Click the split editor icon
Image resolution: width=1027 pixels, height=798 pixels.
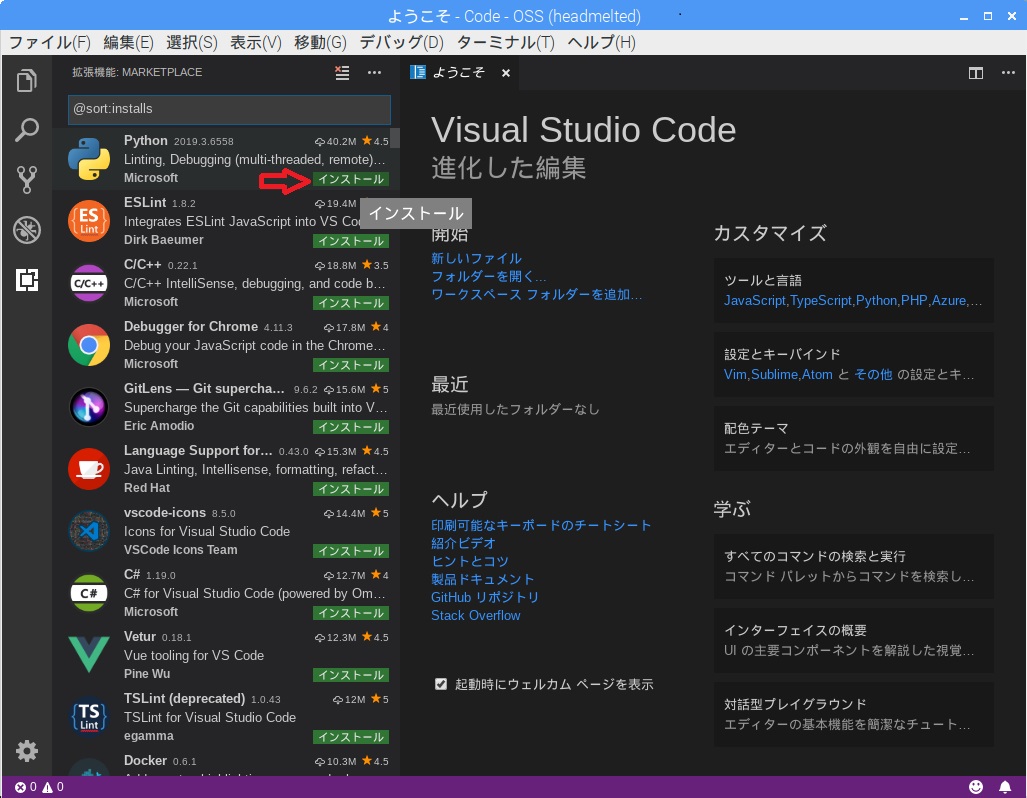coord(976,73)
